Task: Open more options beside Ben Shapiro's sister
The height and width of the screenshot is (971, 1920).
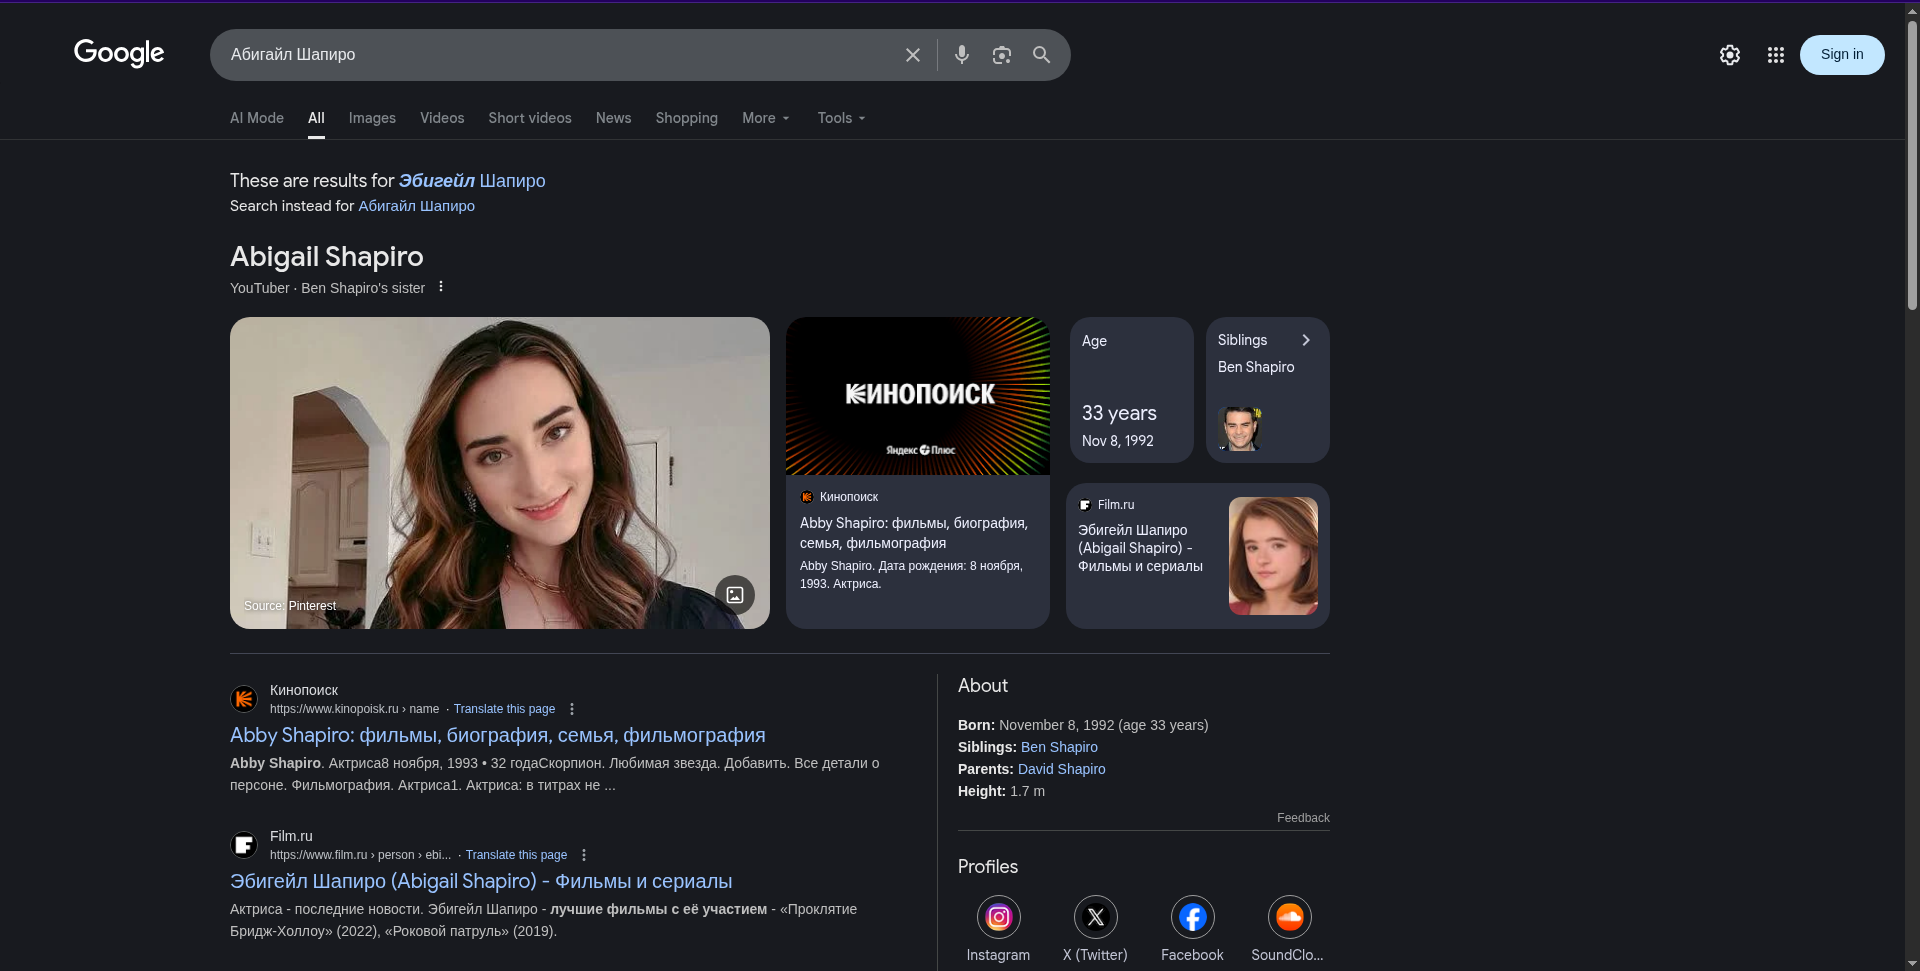Action: 441,287
